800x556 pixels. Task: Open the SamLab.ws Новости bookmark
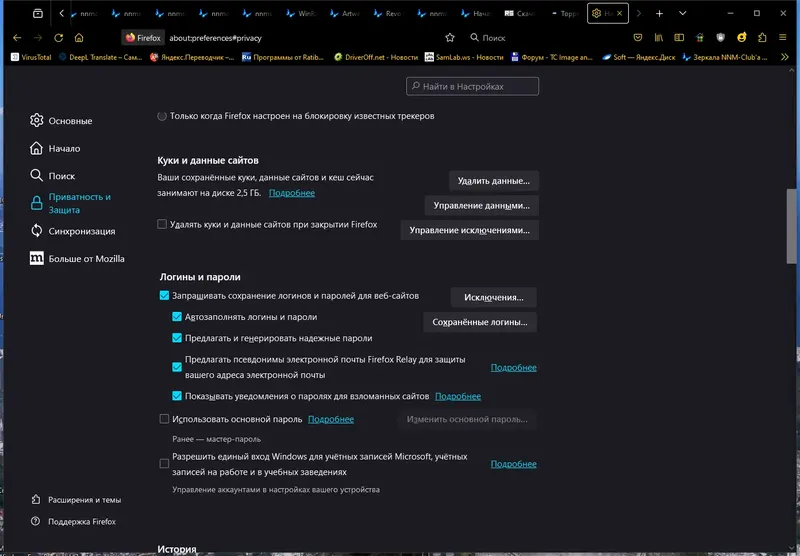point(464,57)
